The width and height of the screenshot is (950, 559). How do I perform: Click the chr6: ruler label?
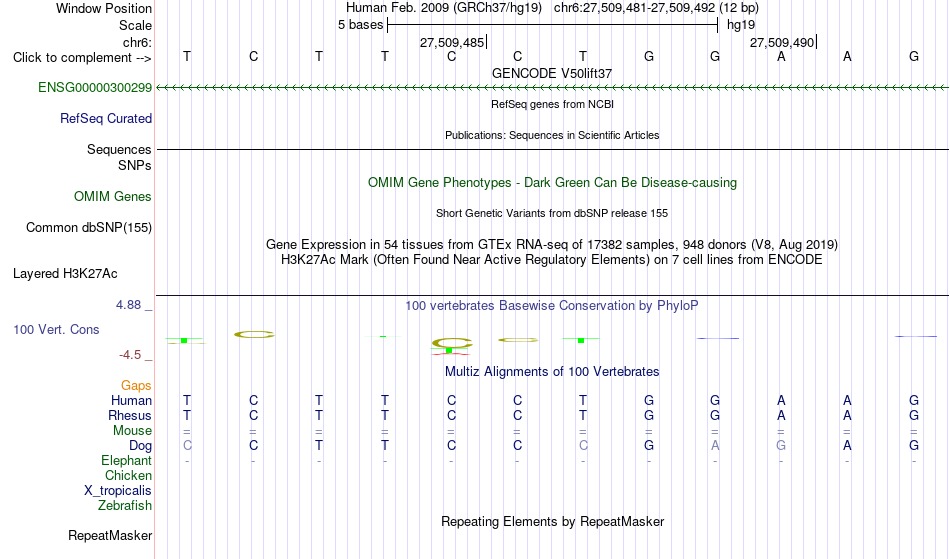click(x=137, y=43)
